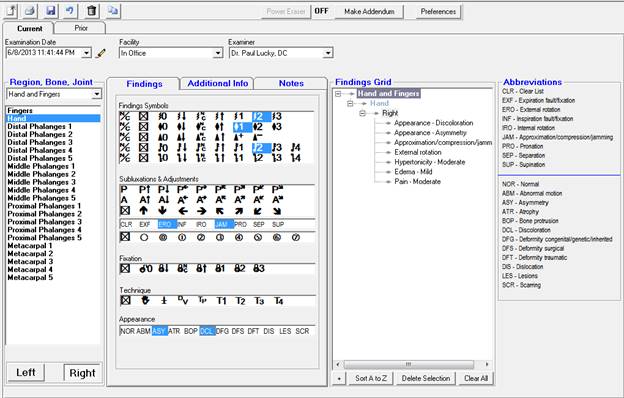
Task: Toggle the JAM jamming abbreviation
Action: point(224,224)
